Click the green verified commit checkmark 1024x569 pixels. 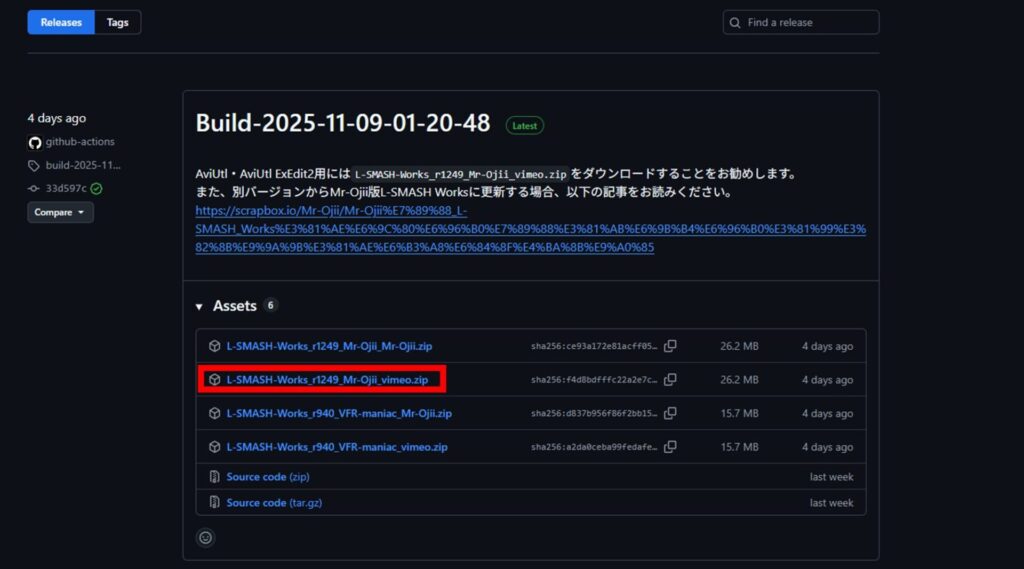pos(96,188)
